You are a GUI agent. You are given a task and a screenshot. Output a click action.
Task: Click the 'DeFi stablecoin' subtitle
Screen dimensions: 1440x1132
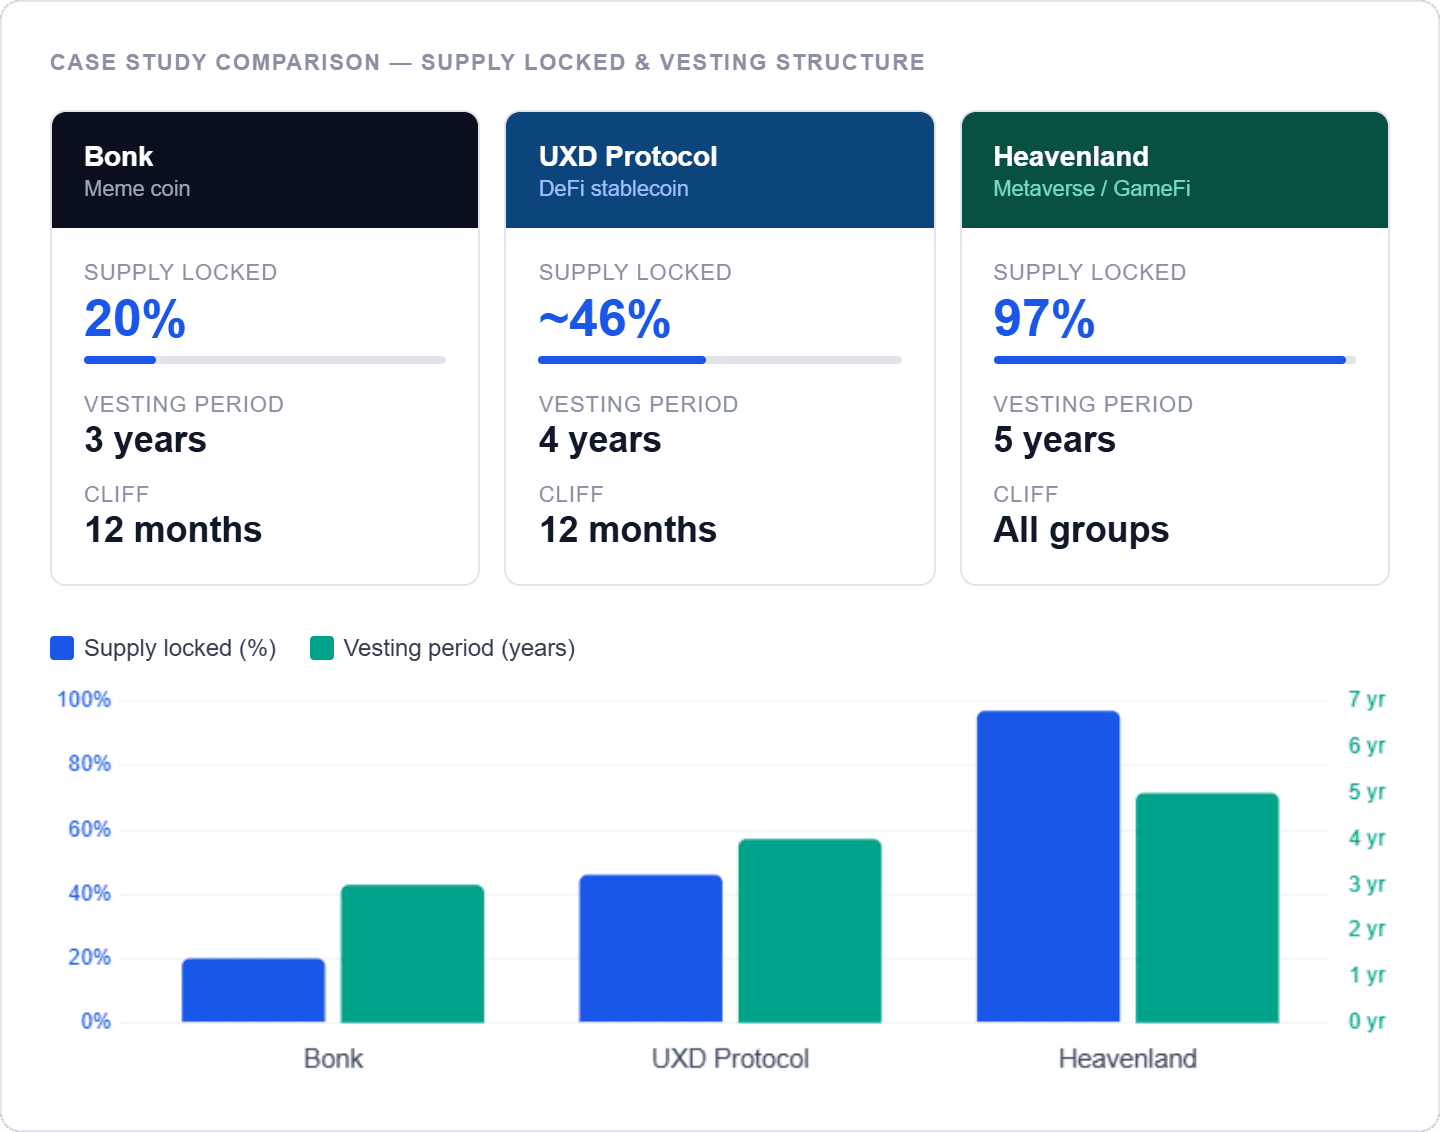click(x=614, y=189)
